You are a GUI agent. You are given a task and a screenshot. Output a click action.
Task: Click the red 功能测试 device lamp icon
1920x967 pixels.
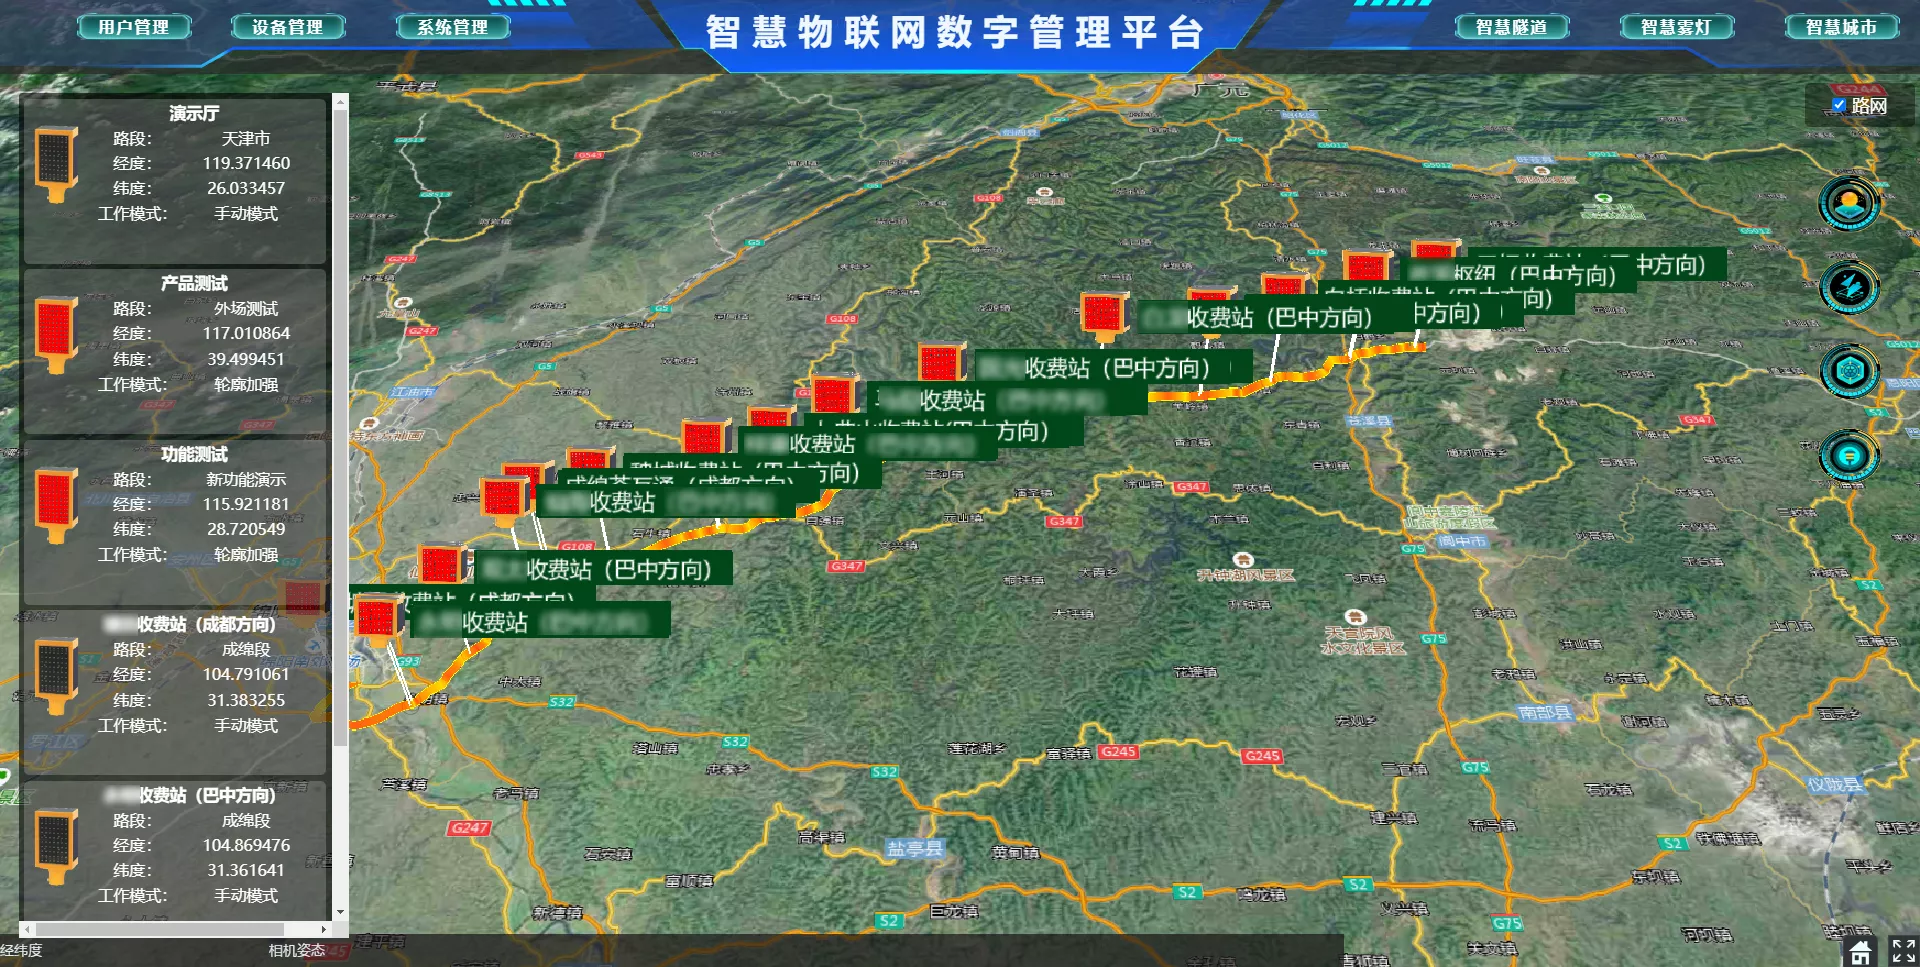(x=56, y=504)
